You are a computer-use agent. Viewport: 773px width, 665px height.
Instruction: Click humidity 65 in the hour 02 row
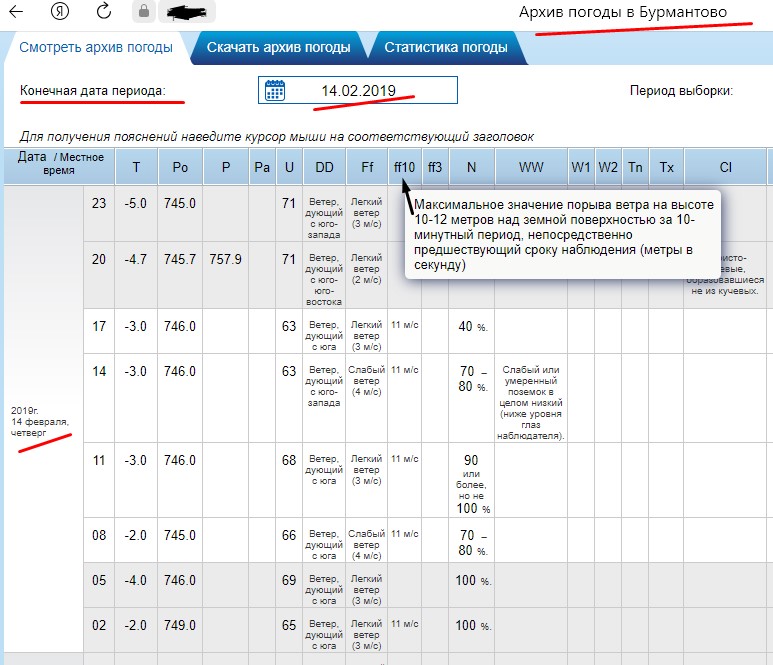click(289, 625)
